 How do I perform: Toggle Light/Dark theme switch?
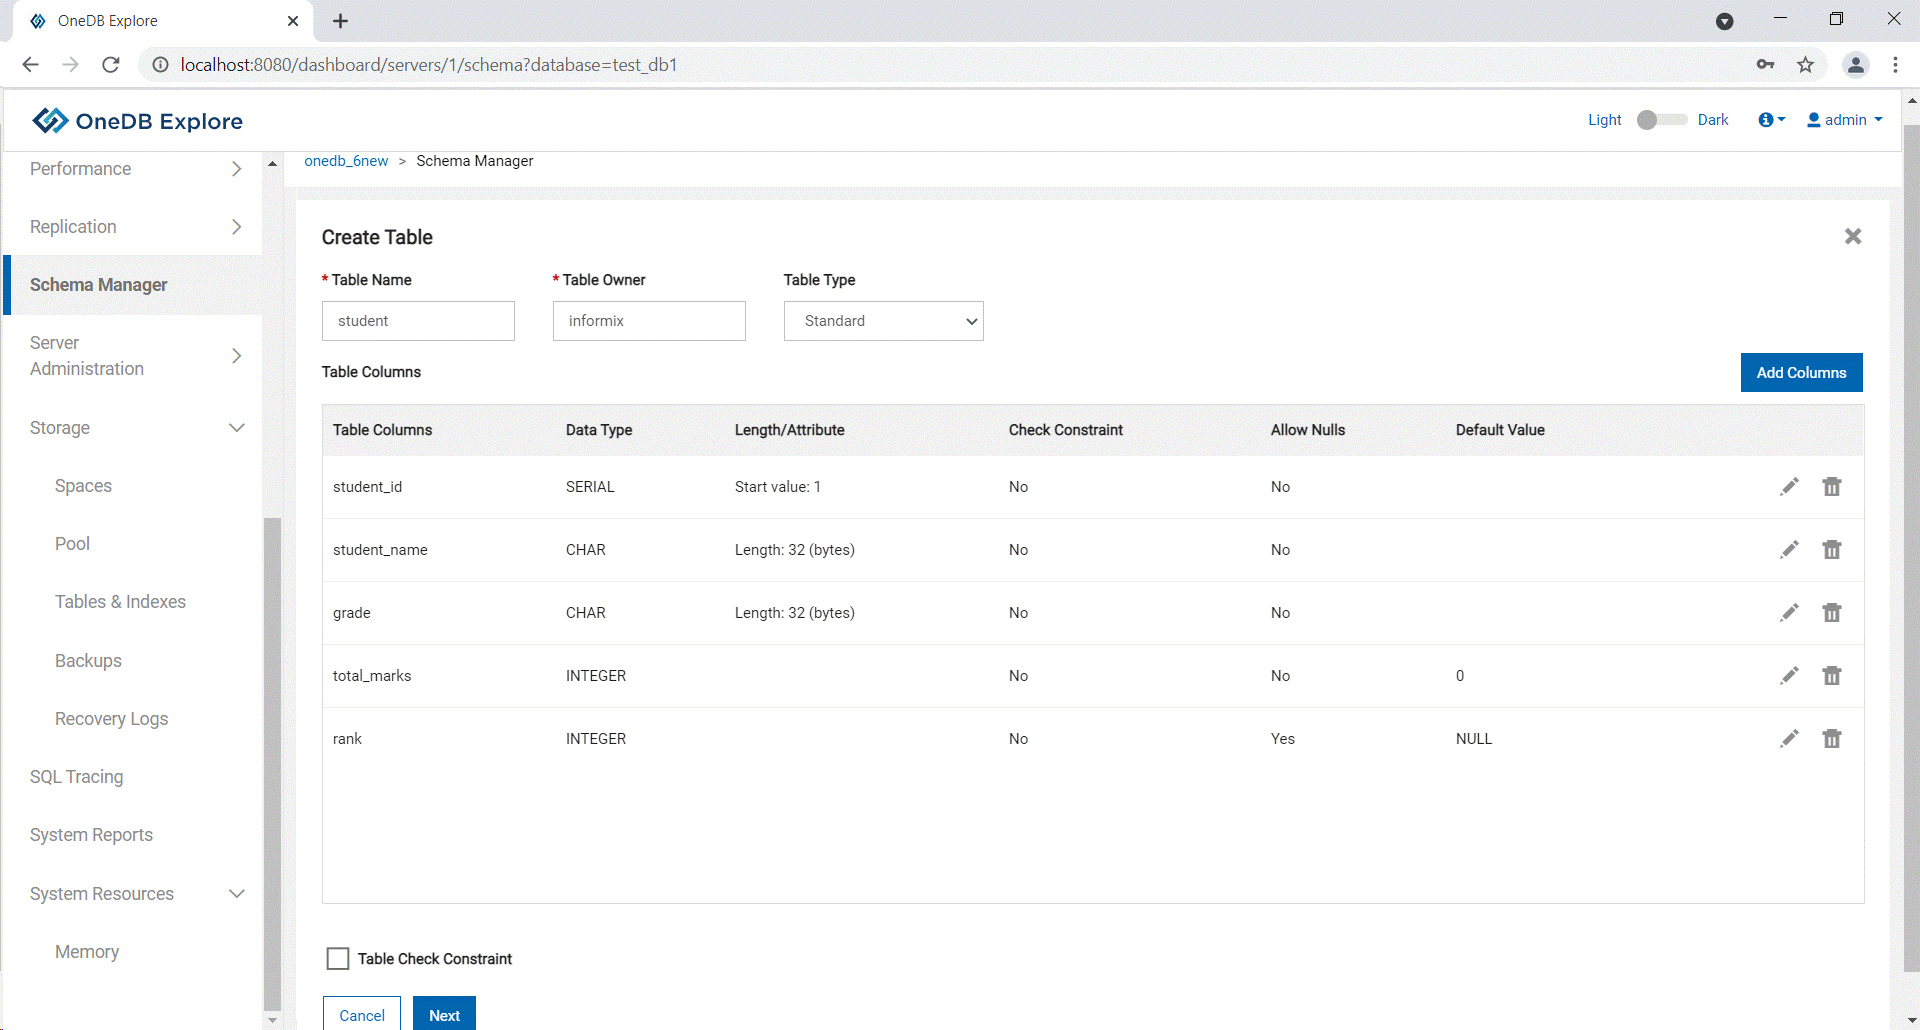(1660, 120)
